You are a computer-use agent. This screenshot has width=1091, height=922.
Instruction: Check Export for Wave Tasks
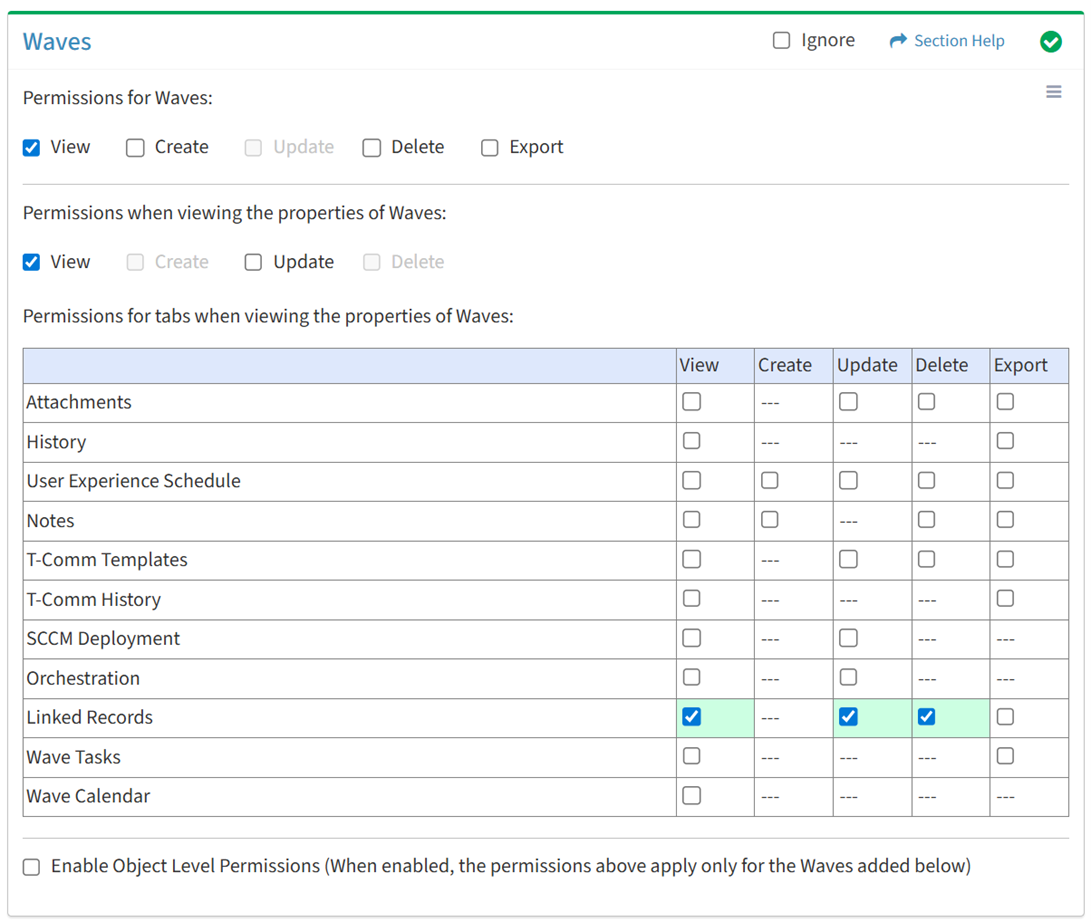pyautogui.click(x=1005, y=756)
